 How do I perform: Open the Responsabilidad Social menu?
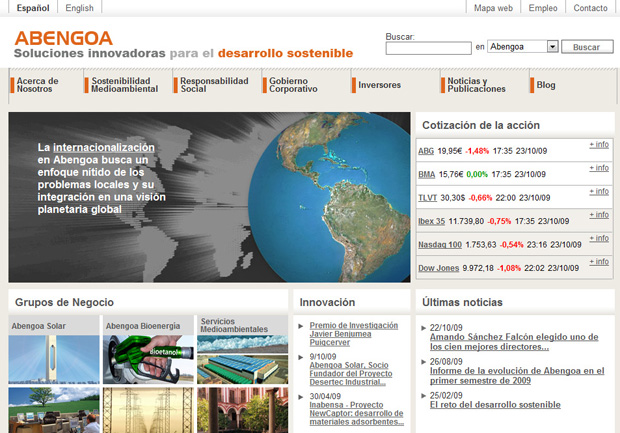(214, 85)
